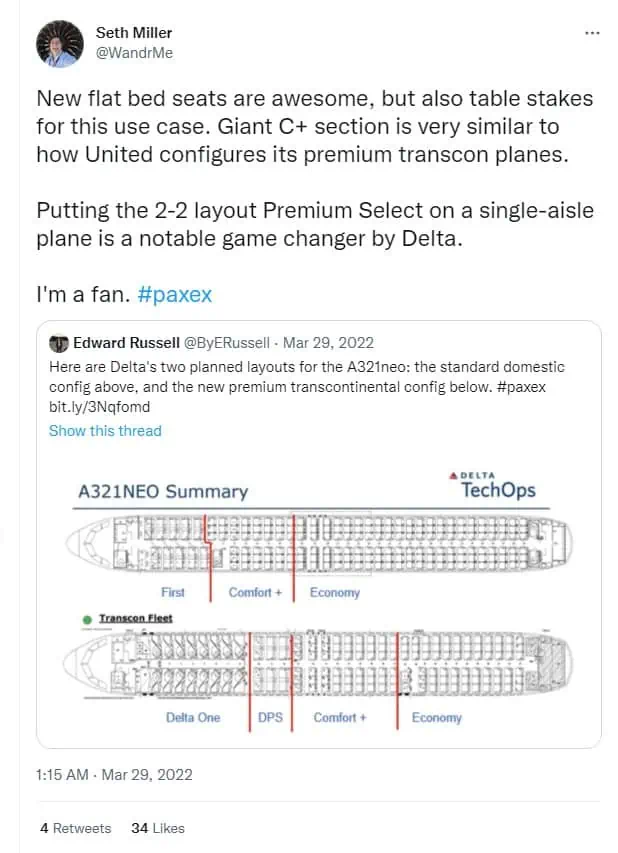View the 34 Likes list
This screenshot has width=618, height=853.
(158, 828)
